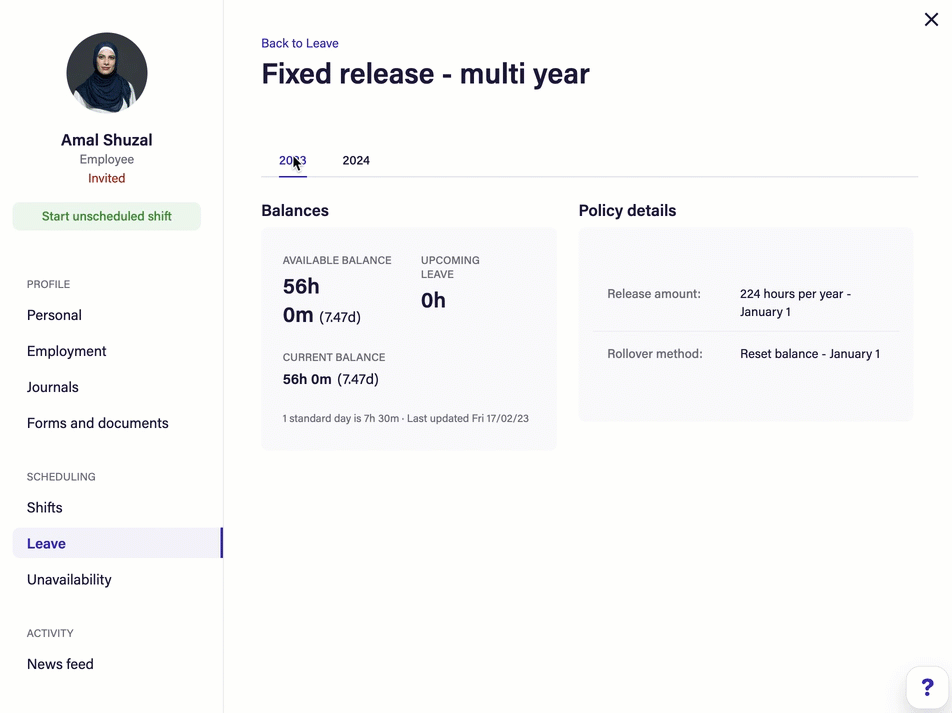Select the Leave sidebar item
Viewport: 952px width, 713px height.
(x=46, y=544)
